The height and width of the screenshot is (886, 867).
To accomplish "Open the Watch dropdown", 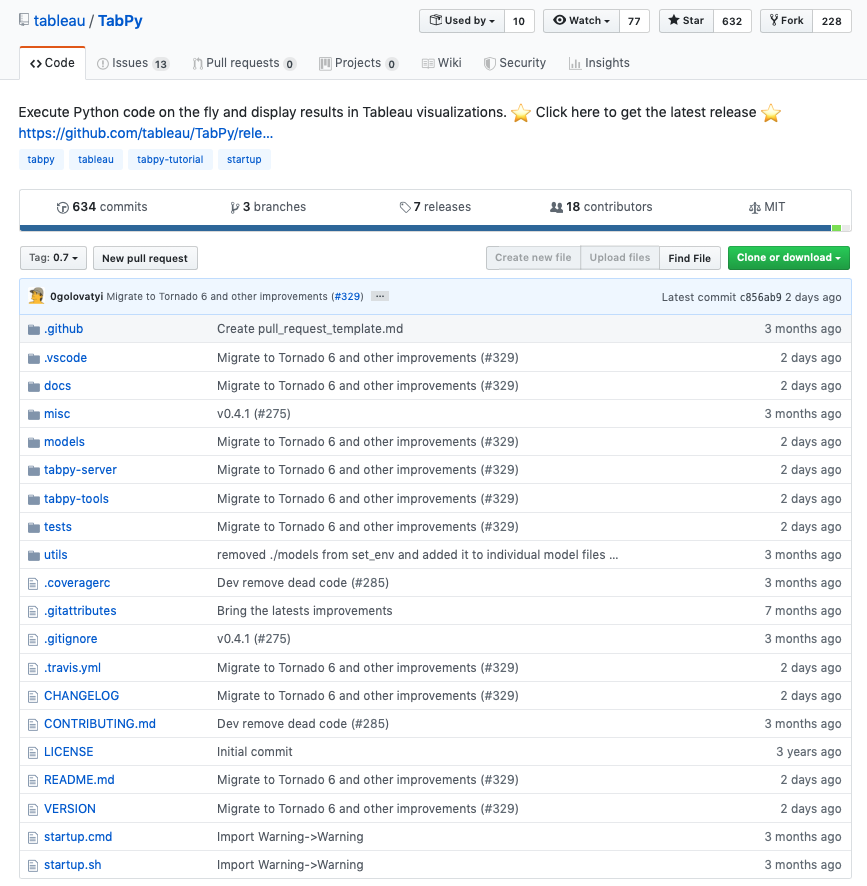I will (x=581, y=21).
